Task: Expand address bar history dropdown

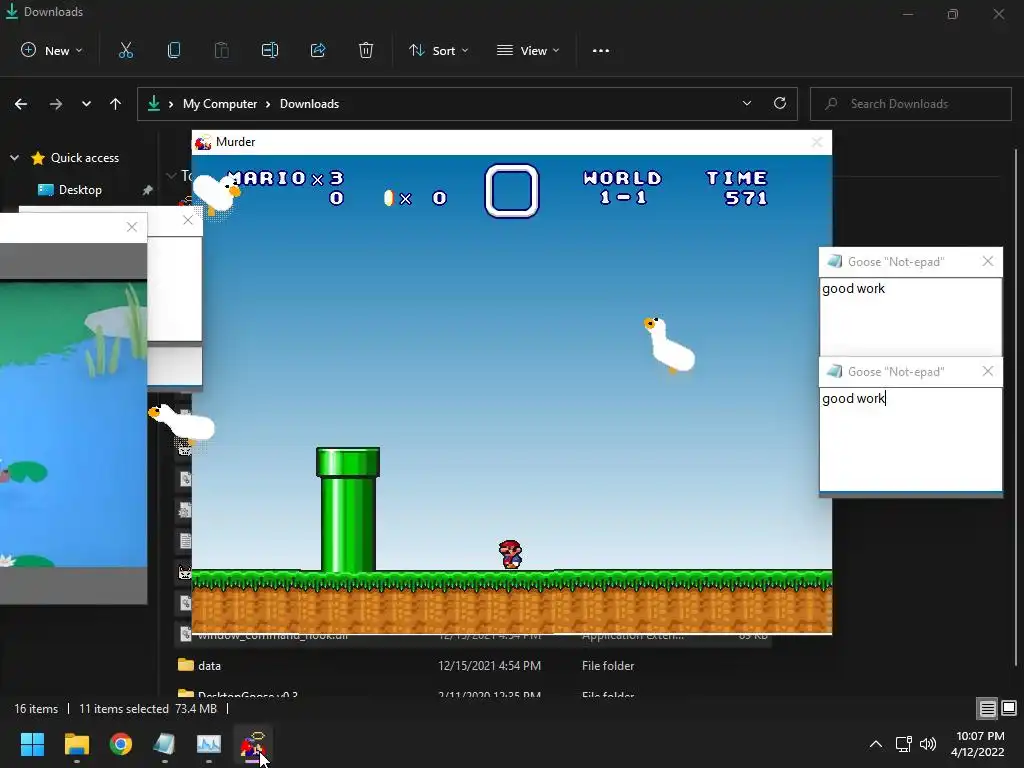Action: pyautogui.click(x=746, y=104)
